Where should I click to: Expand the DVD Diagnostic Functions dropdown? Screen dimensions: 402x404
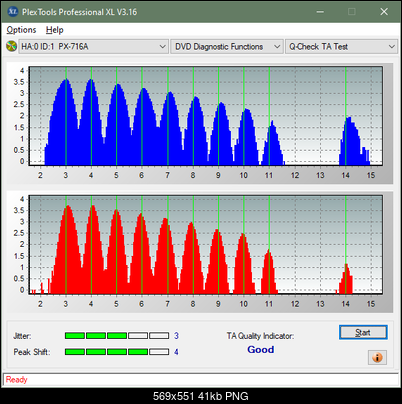click(227, 47)
